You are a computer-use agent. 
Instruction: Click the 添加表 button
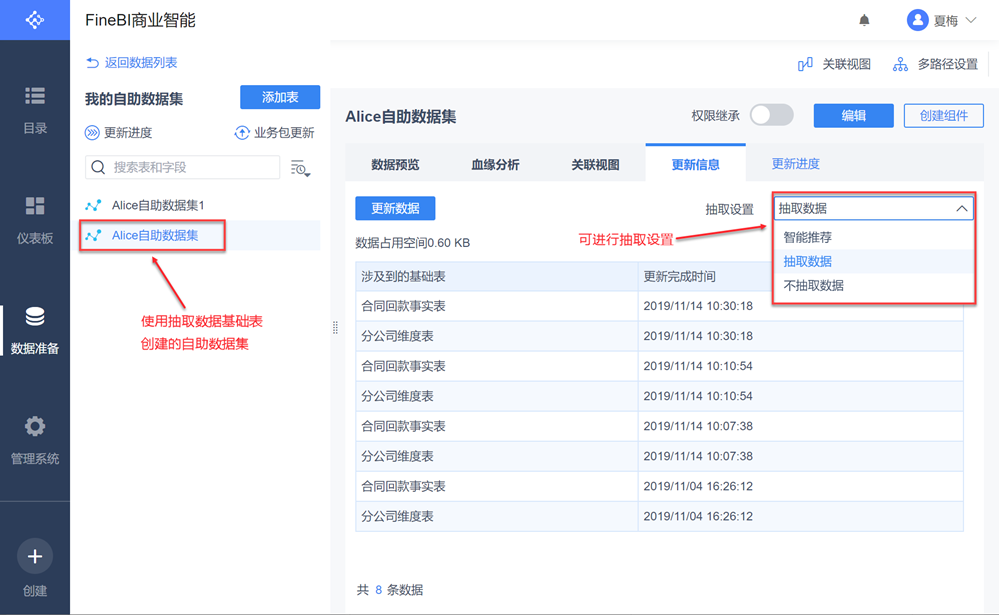280,97
